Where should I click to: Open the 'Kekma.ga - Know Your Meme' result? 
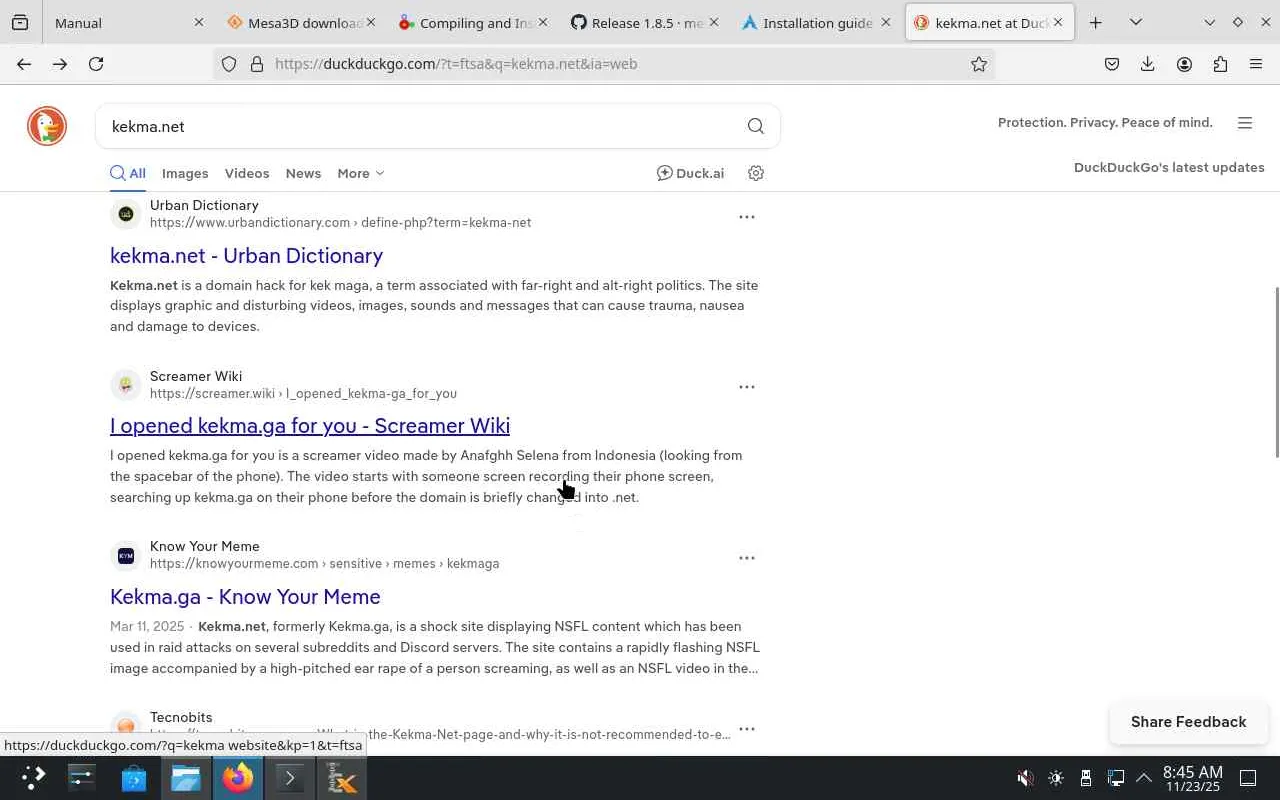(x=245, y=597)
